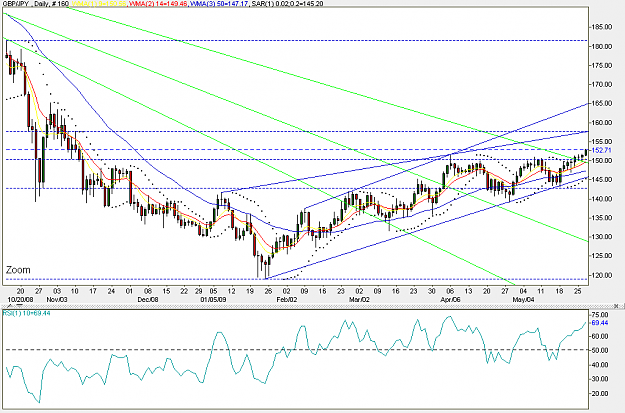Click the 165.00 price axis label
625x413 pixels.
(x=602, y=103)
